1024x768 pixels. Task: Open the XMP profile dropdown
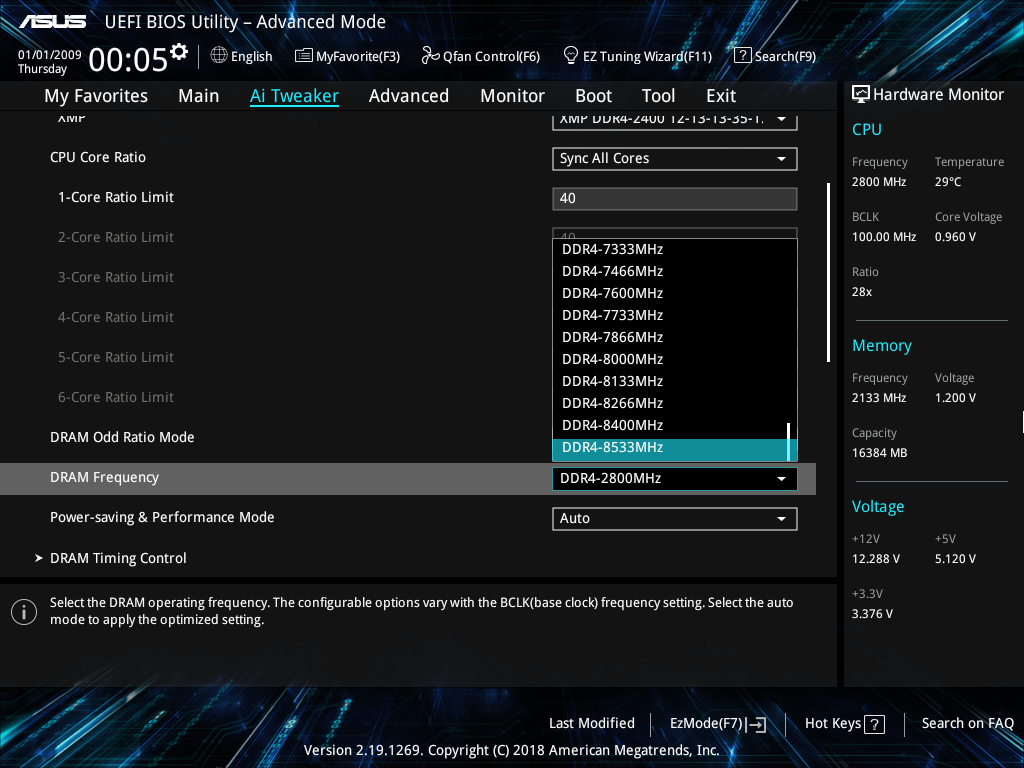pos(675,121)
